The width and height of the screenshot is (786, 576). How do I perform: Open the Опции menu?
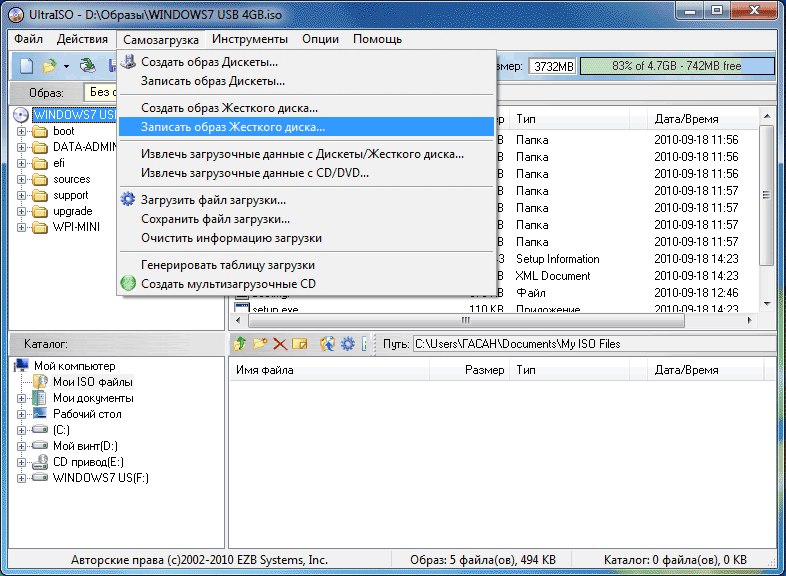click(320, 39)
